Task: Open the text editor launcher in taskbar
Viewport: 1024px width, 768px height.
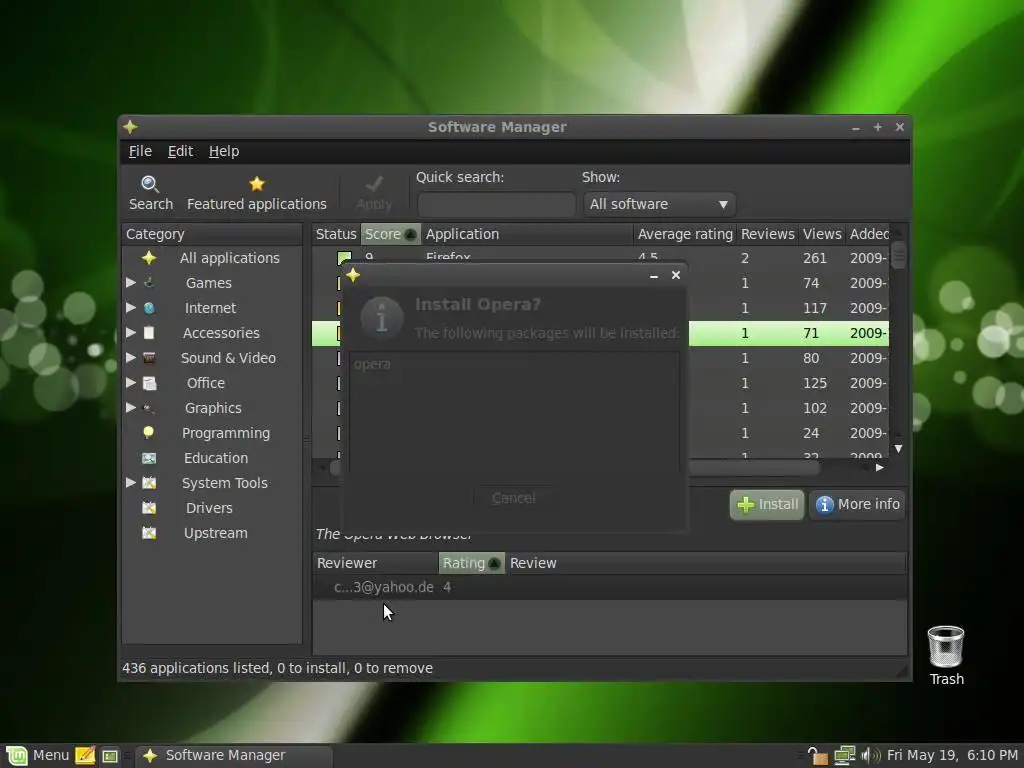Action: pos(85,756)
